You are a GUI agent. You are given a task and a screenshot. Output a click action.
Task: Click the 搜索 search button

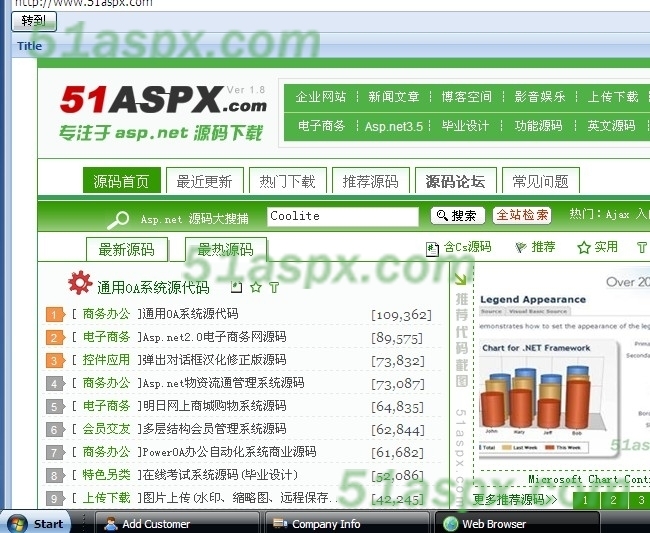tap(458, 216)
